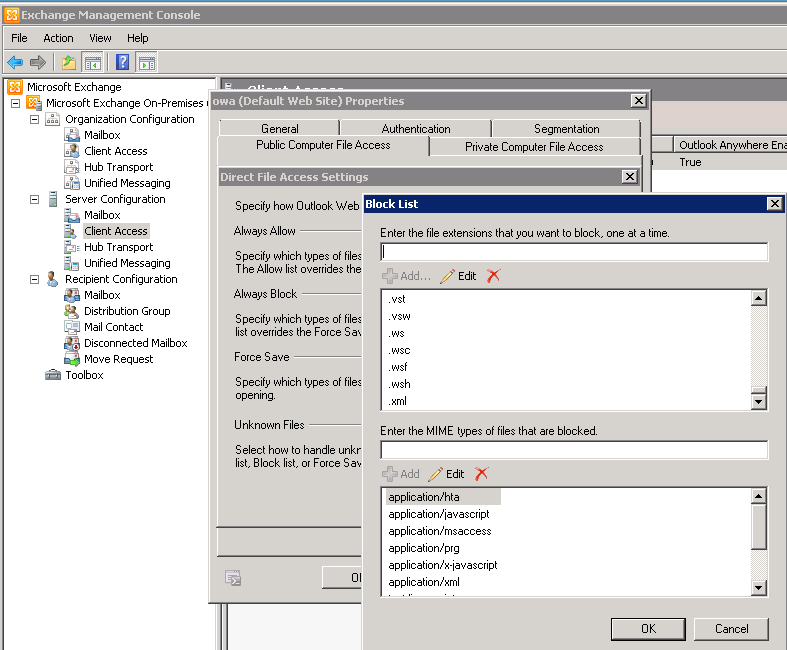Screen dimensions: 787x650
Task: Switch to the Segmentation tab
Action: [x=567, y=128]
